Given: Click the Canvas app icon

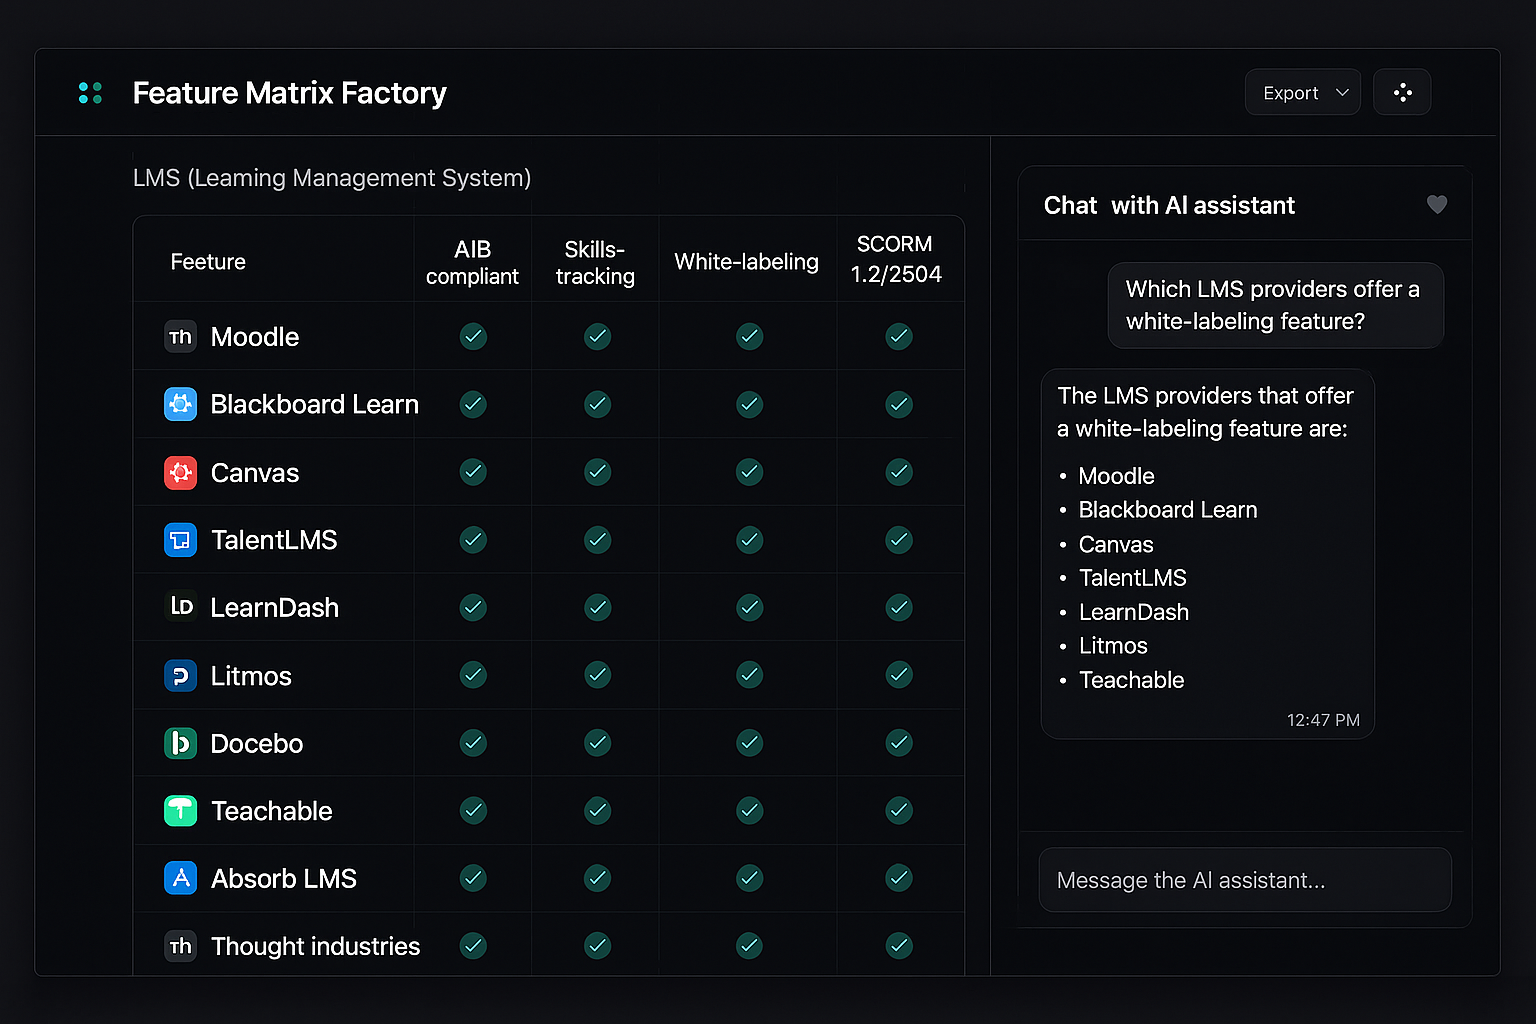Looking at the screenshot, I should coord(180,472).
